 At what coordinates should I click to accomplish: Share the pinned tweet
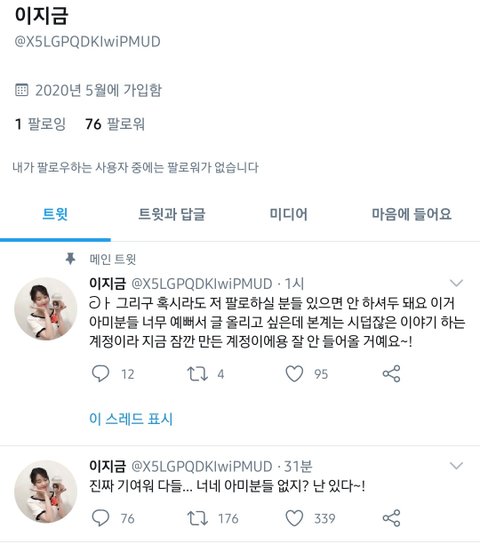tap(391, 374)
